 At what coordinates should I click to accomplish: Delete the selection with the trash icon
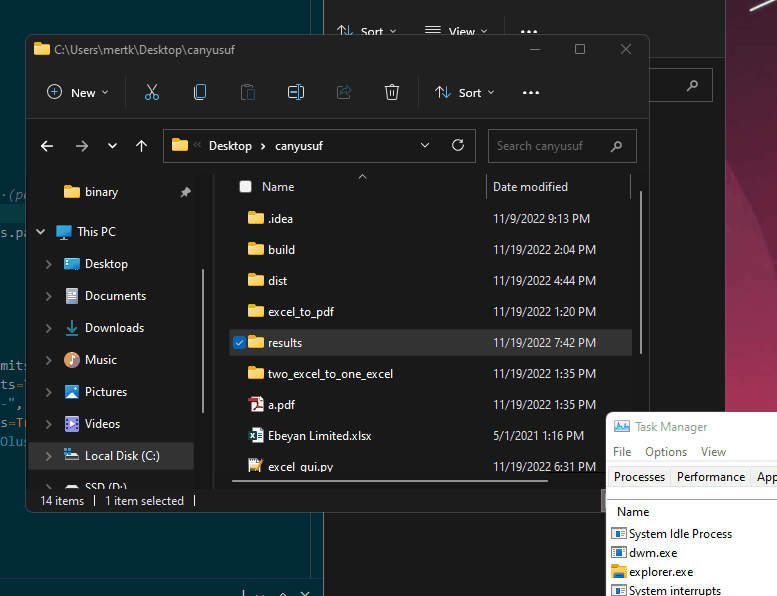pos(392,93)
